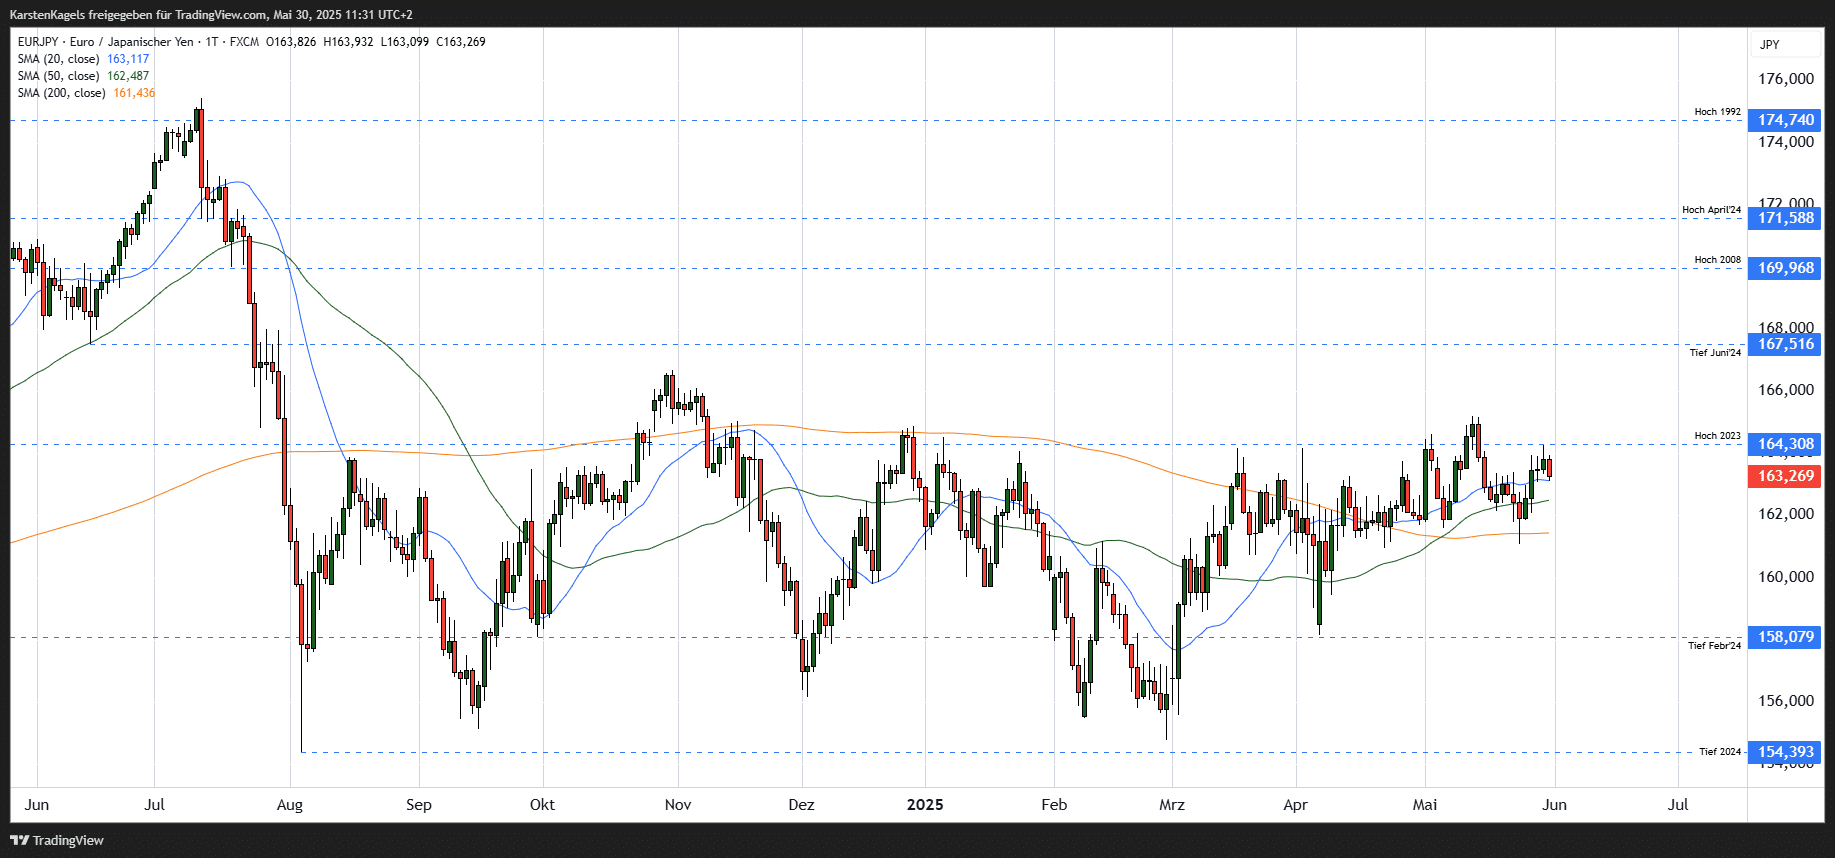Click the 160,000 price scale value

pos(1786,577)
